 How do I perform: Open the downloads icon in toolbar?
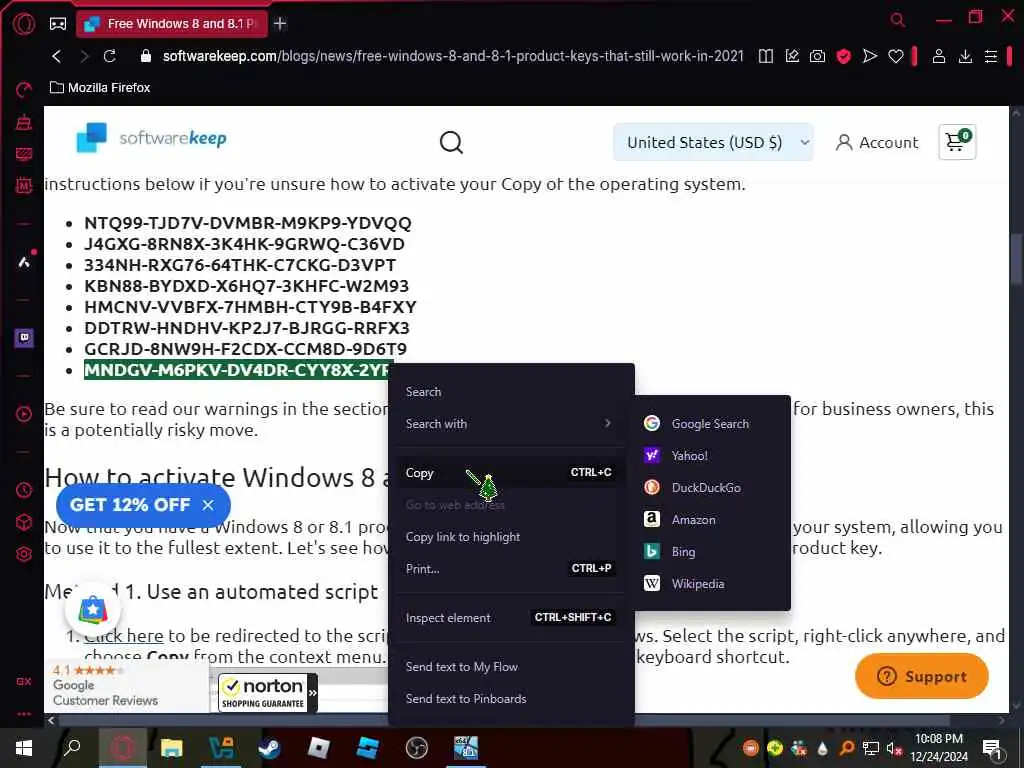point(965,56)
